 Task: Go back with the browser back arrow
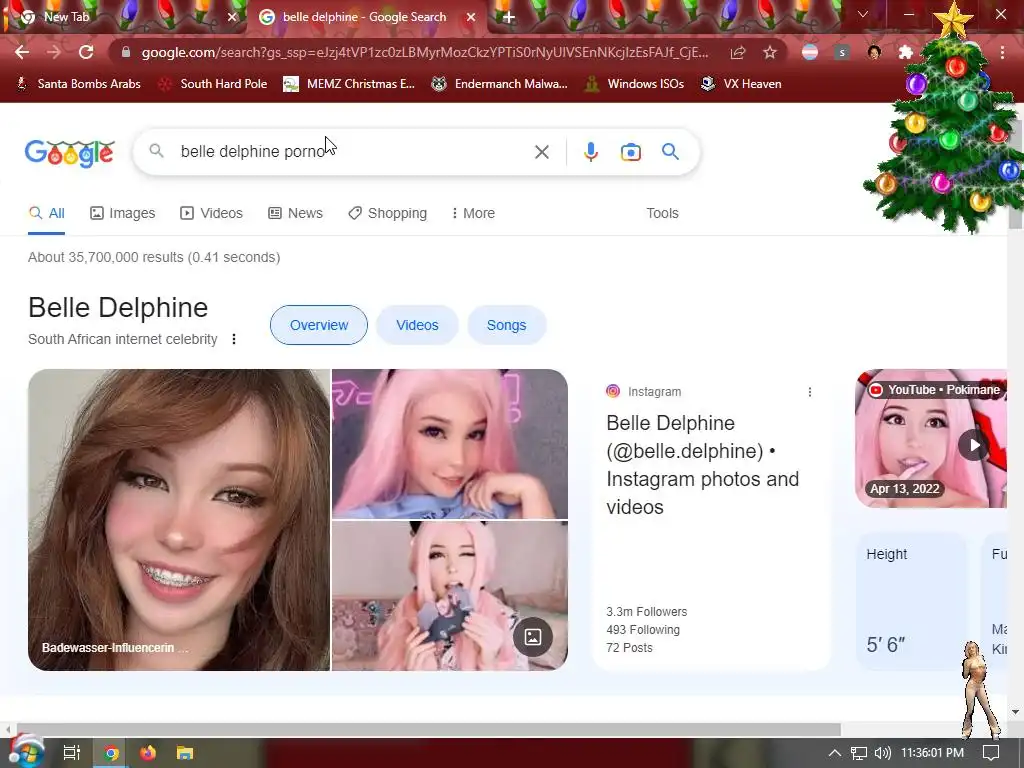22,52
